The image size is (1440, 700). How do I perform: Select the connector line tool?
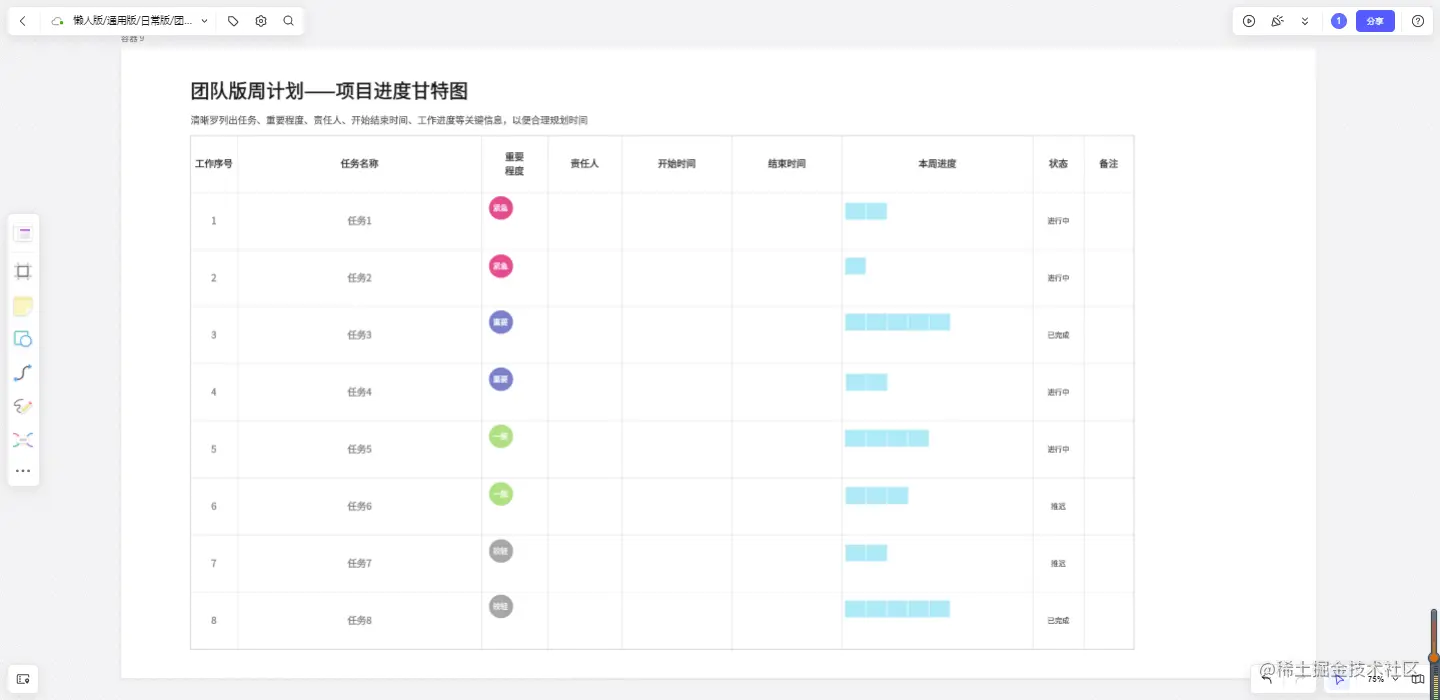point(23,372)
